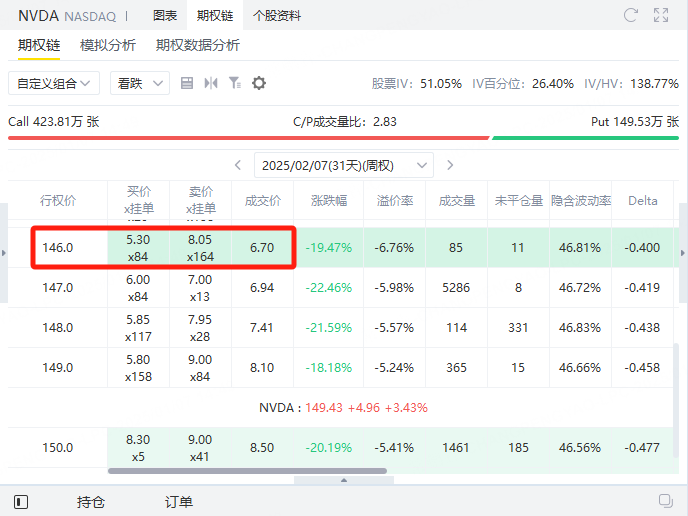Open the 持仓 tab at bottom
The width and height of the screenshot is (688, 516).
tap(91, 502)
